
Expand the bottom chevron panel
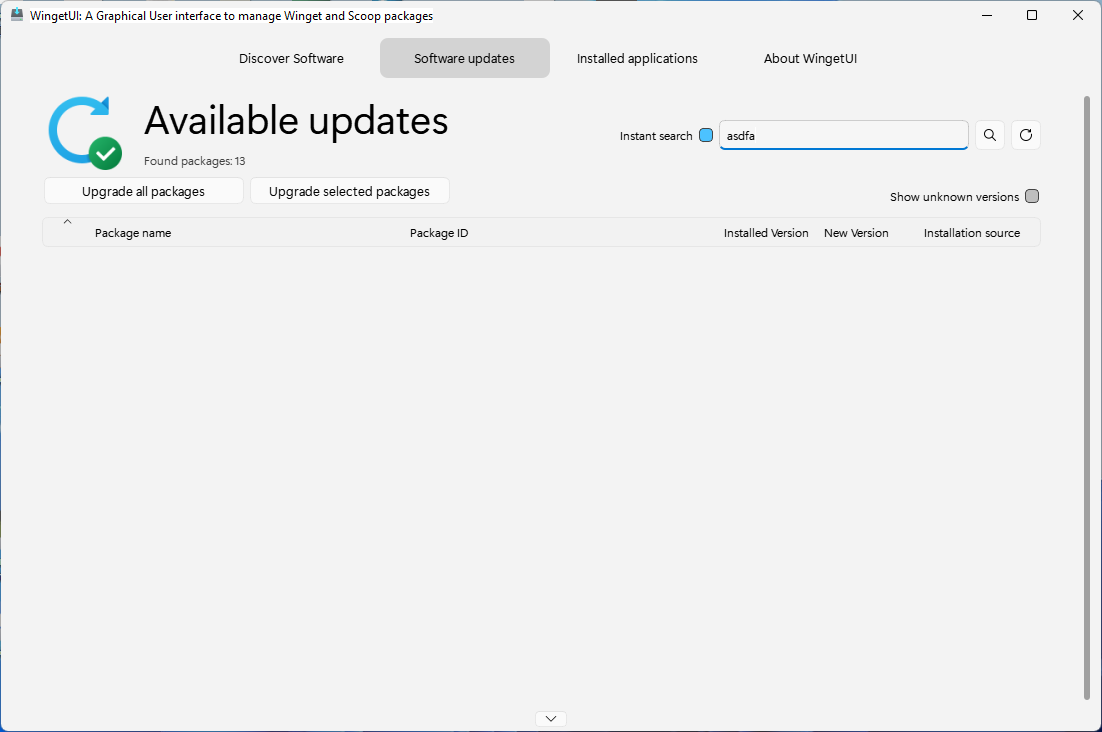pos(550,718)
